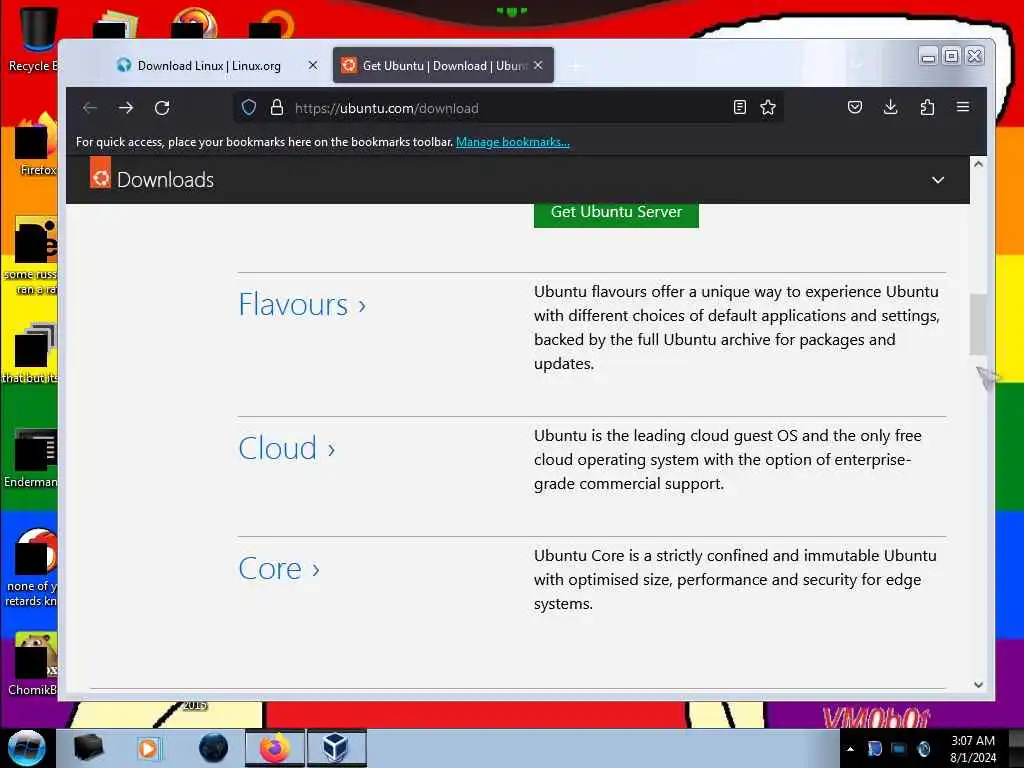Click the Ubuntu logo beside Downloads
This screenshot has width=1024, height=768.
pos(100,174)
